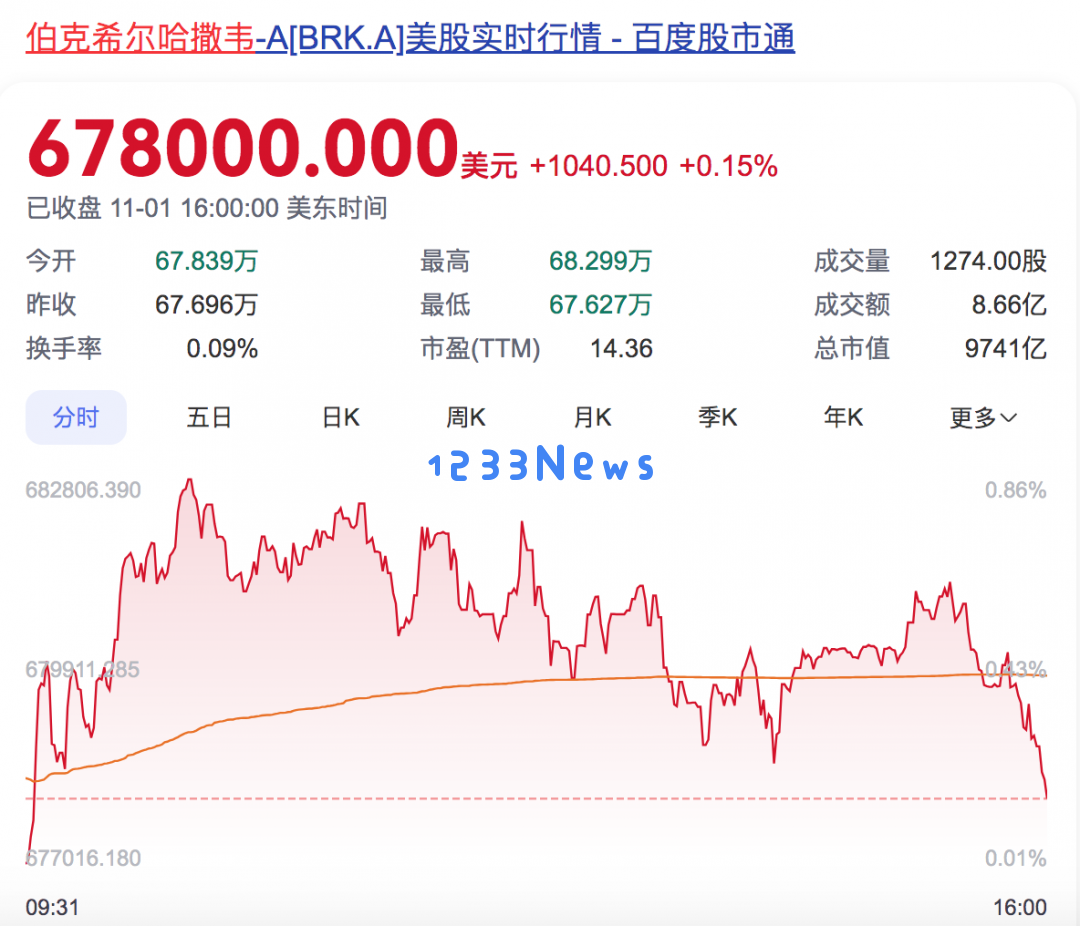
Task: Click the 682806.390 axis label
Action: (x=83, y=490)
